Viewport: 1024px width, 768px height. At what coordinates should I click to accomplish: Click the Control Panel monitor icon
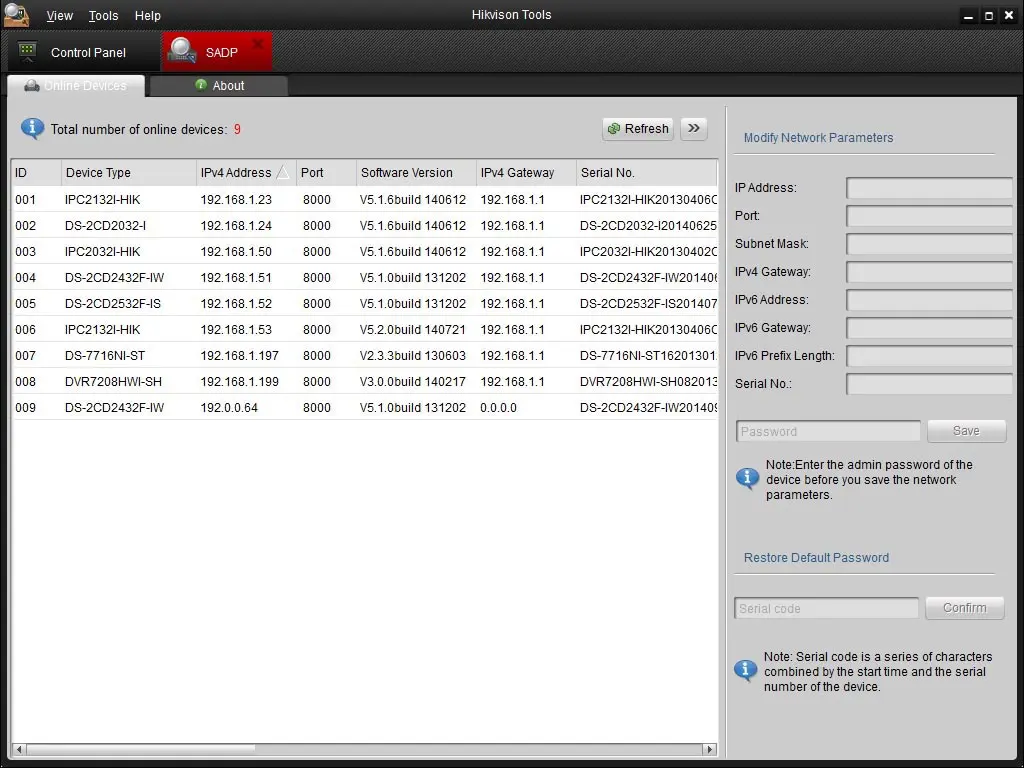pyautogui.click(x=27, y=52)
